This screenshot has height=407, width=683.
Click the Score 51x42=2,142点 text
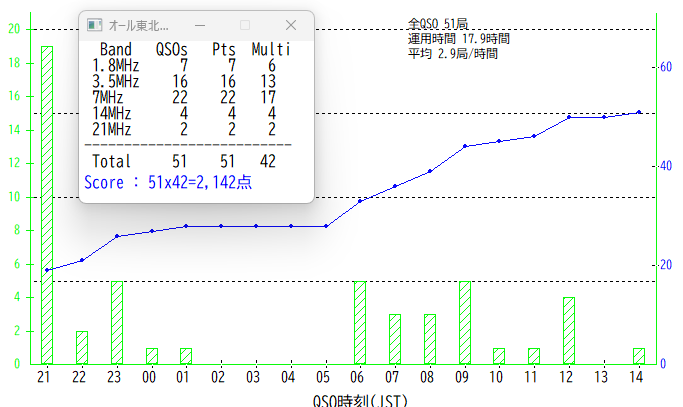tap(168, 183)
